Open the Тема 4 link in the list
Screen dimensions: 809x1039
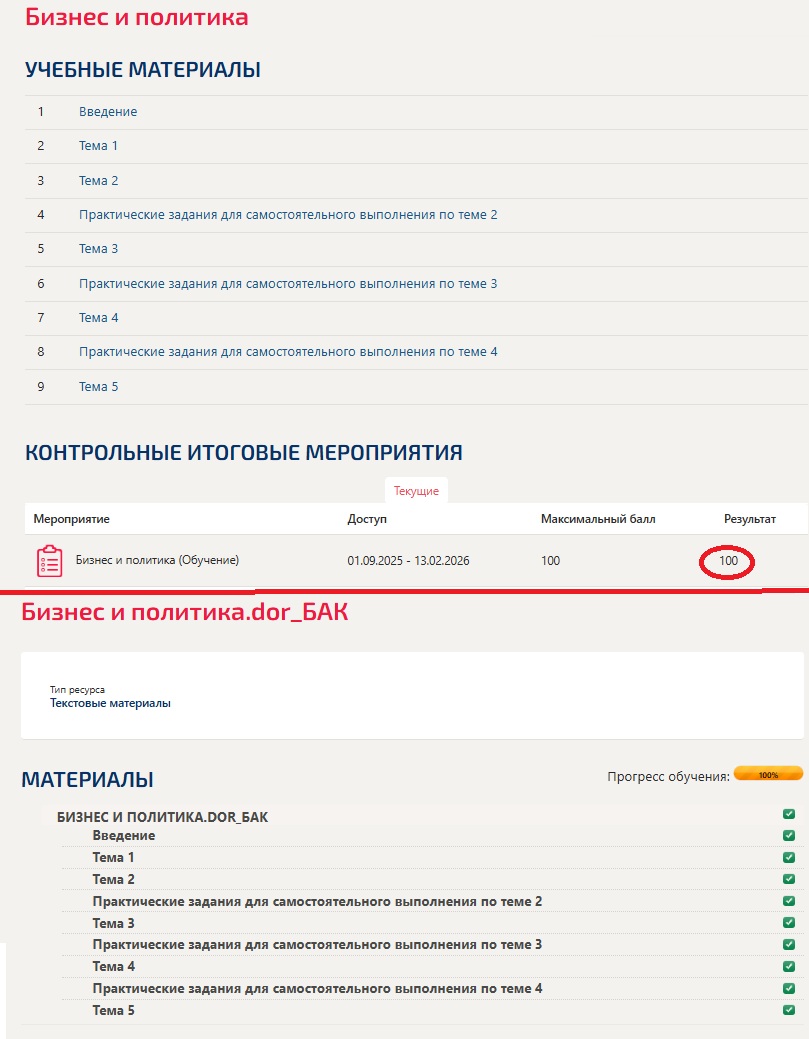98,318
